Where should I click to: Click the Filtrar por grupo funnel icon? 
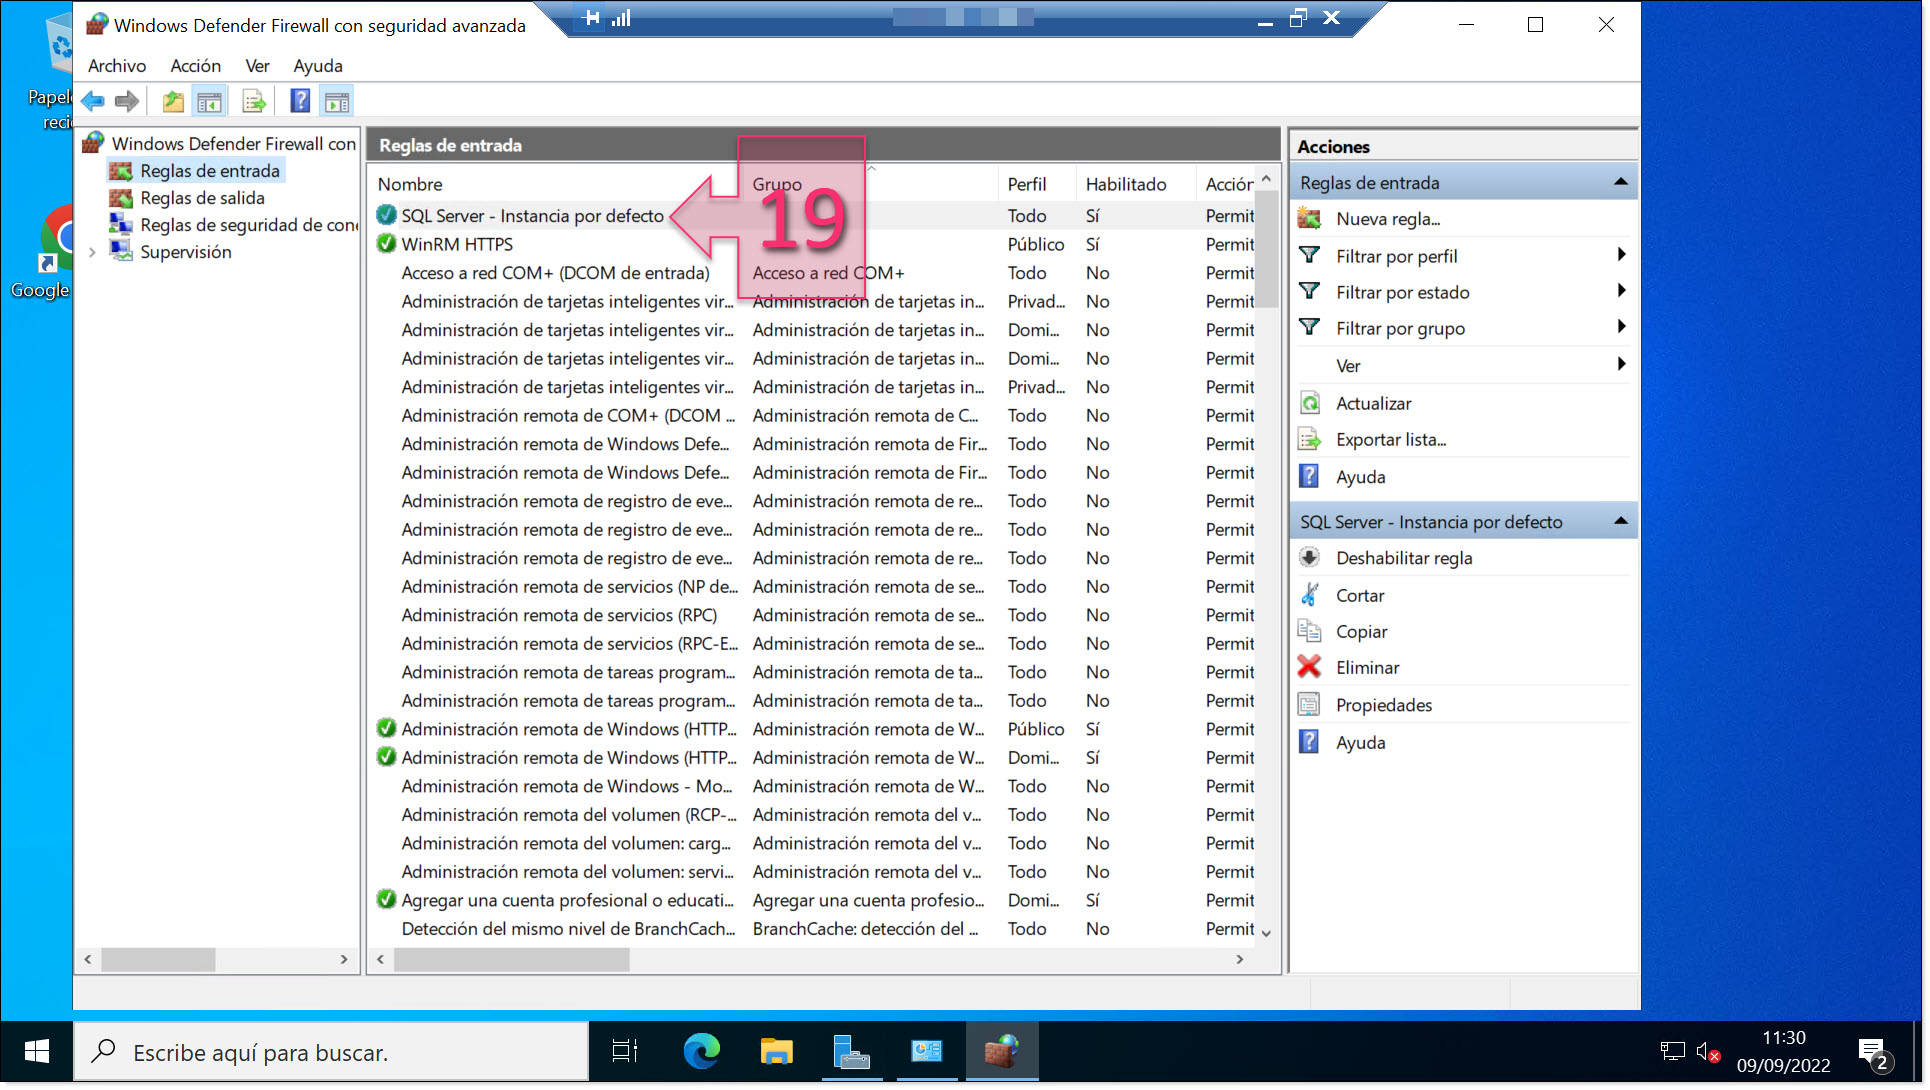[x=1309, y=328]
